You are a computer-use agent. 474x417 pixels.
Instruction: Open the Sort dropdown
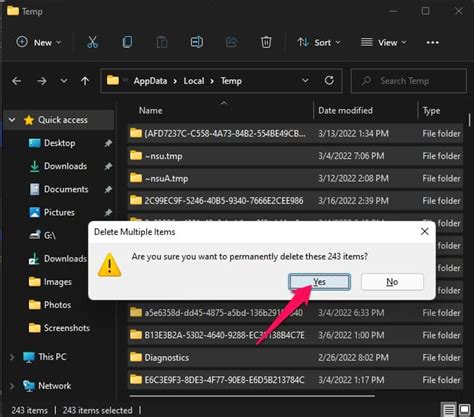[x=319, y=42]
